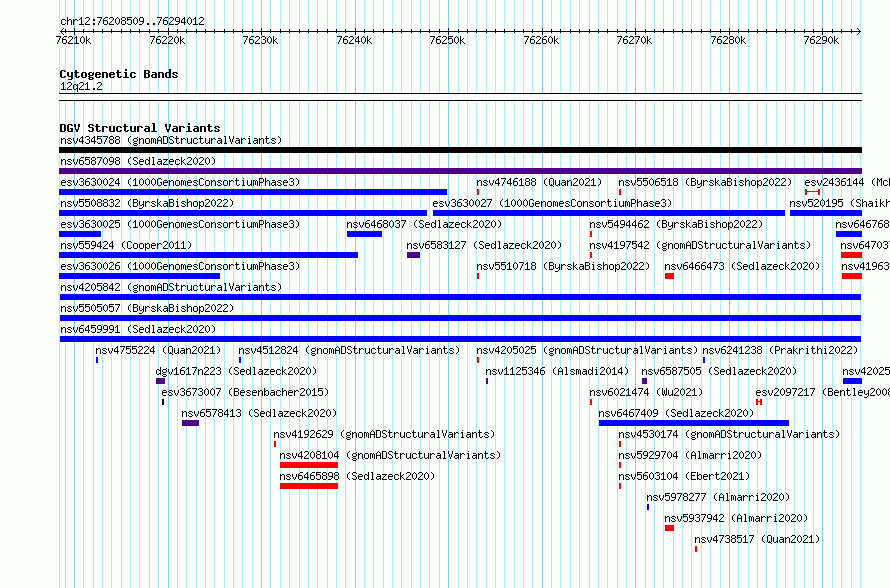Open nsv4205025 gnomADStructuralVariants variant
This screenshot has width=890, height=588.
[587, 350]
